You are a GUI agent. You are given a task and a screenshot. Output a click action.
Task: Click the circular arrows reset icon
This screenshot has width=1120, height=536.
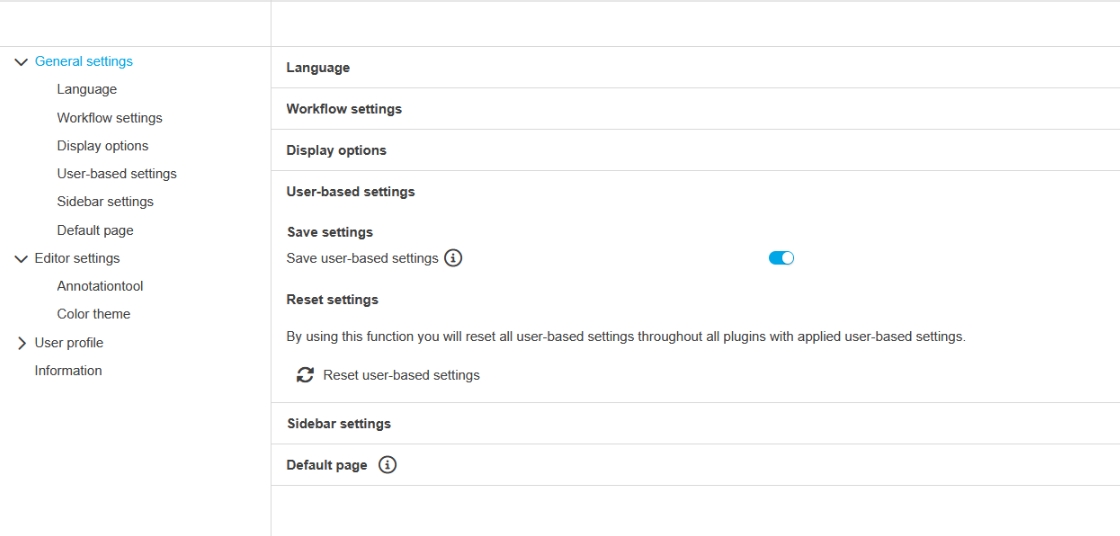(305, 375)
